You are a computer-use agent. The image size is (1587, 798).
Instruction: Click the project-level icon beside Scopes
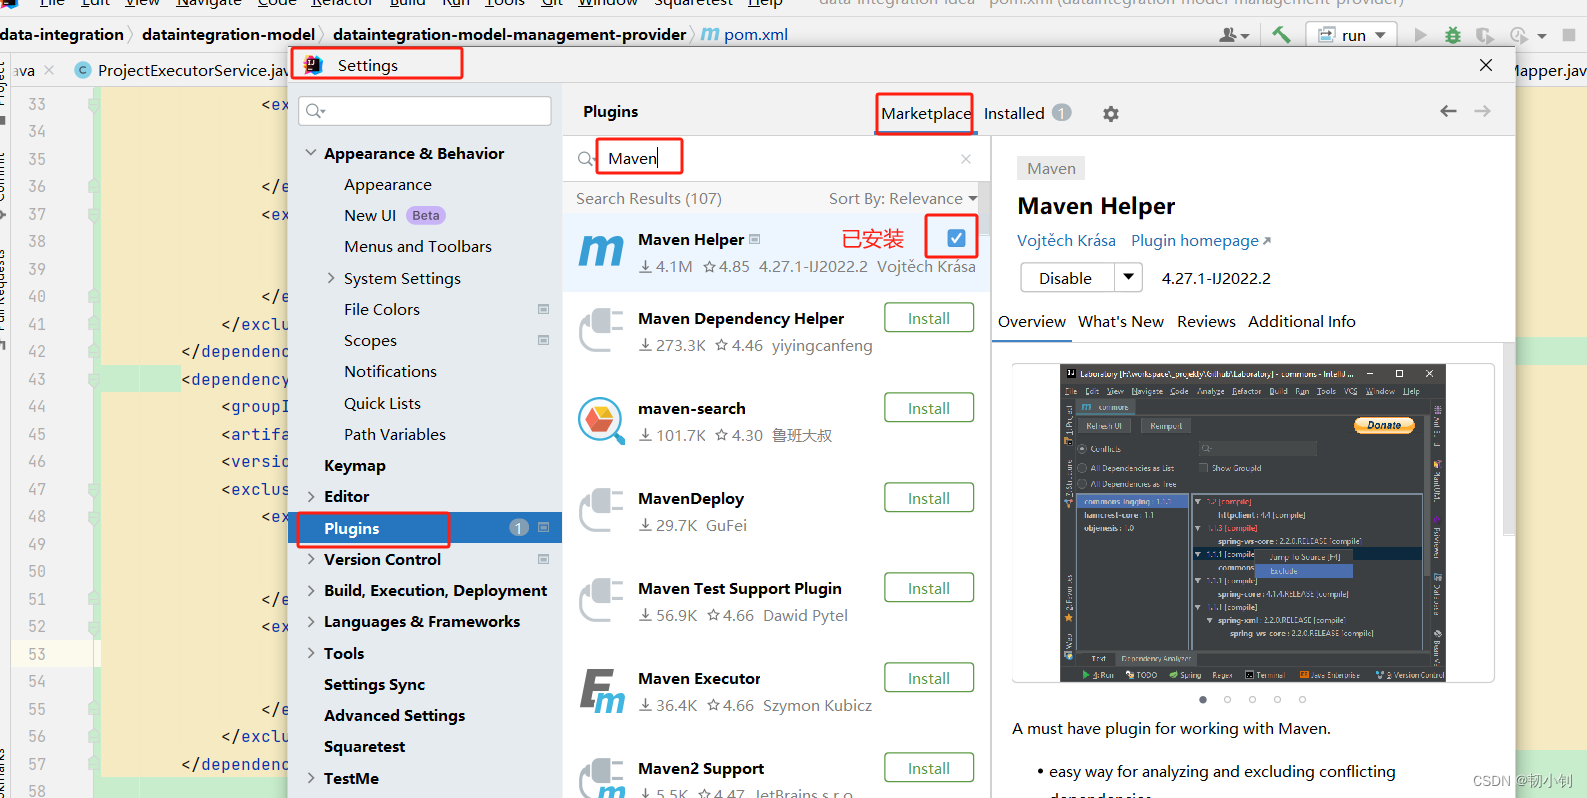[x=544, y=340]
